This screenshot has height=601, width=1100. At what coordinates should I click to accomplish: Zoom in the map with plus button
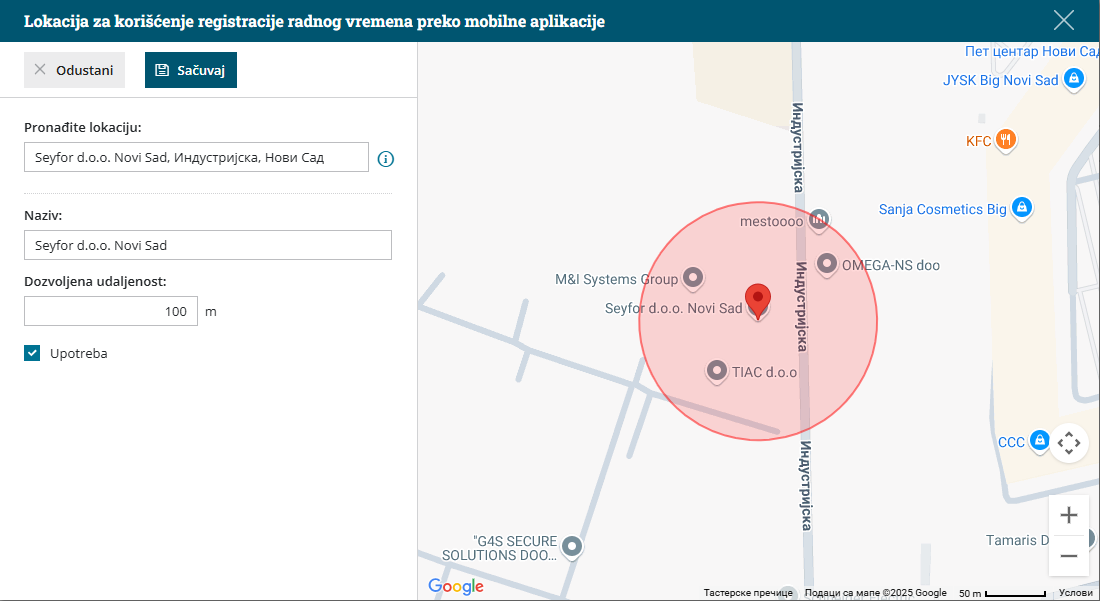pyautogui.click(x=1068, y=515)
